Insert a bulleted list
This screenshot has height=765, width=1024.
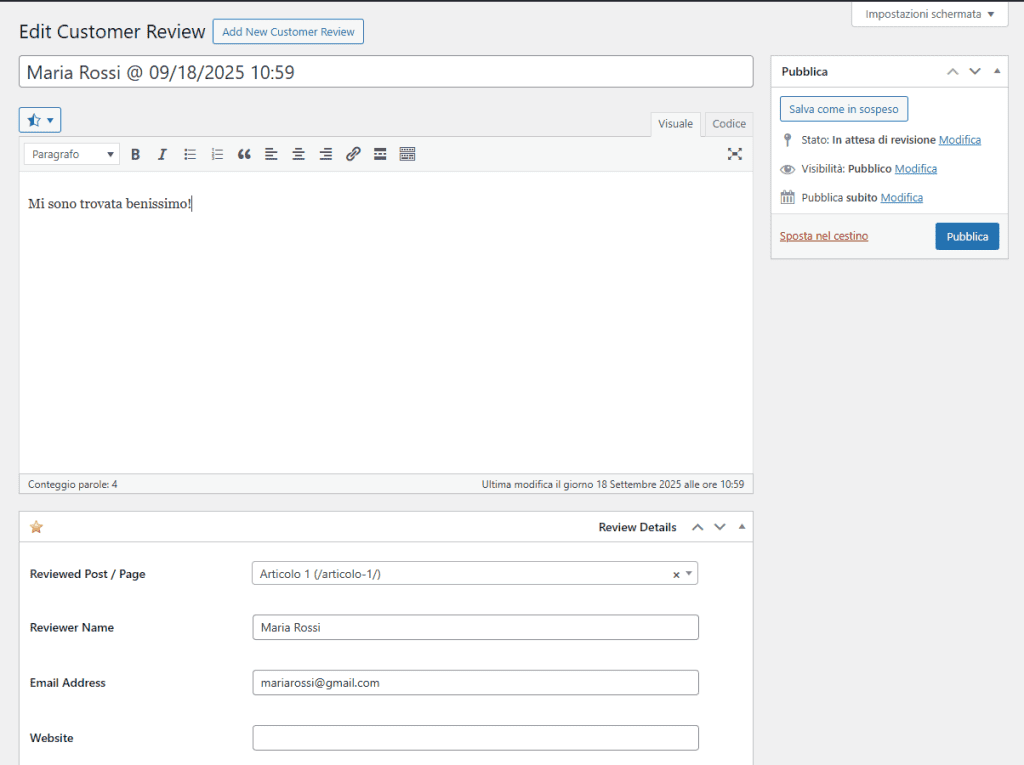189,154
